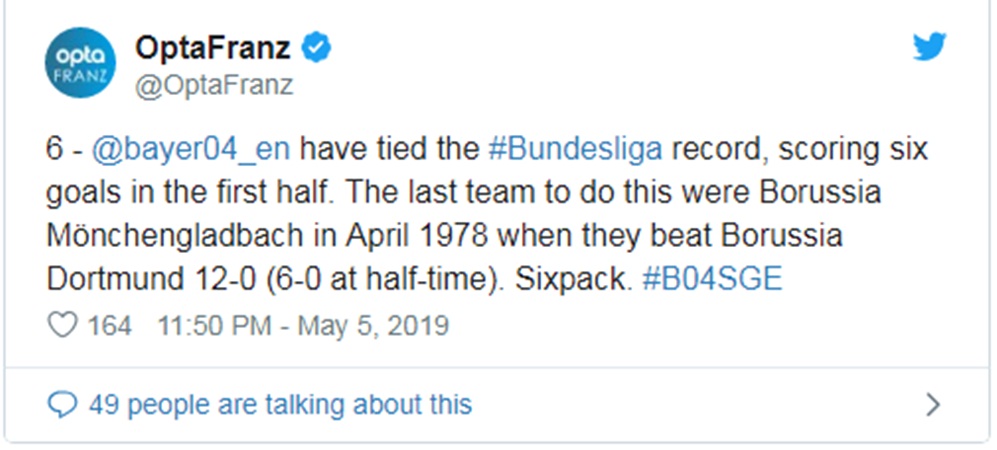This screenshot has height=450, width=997.
Task: Open "49 people are talking about this"
Action: tap(279, 404)
